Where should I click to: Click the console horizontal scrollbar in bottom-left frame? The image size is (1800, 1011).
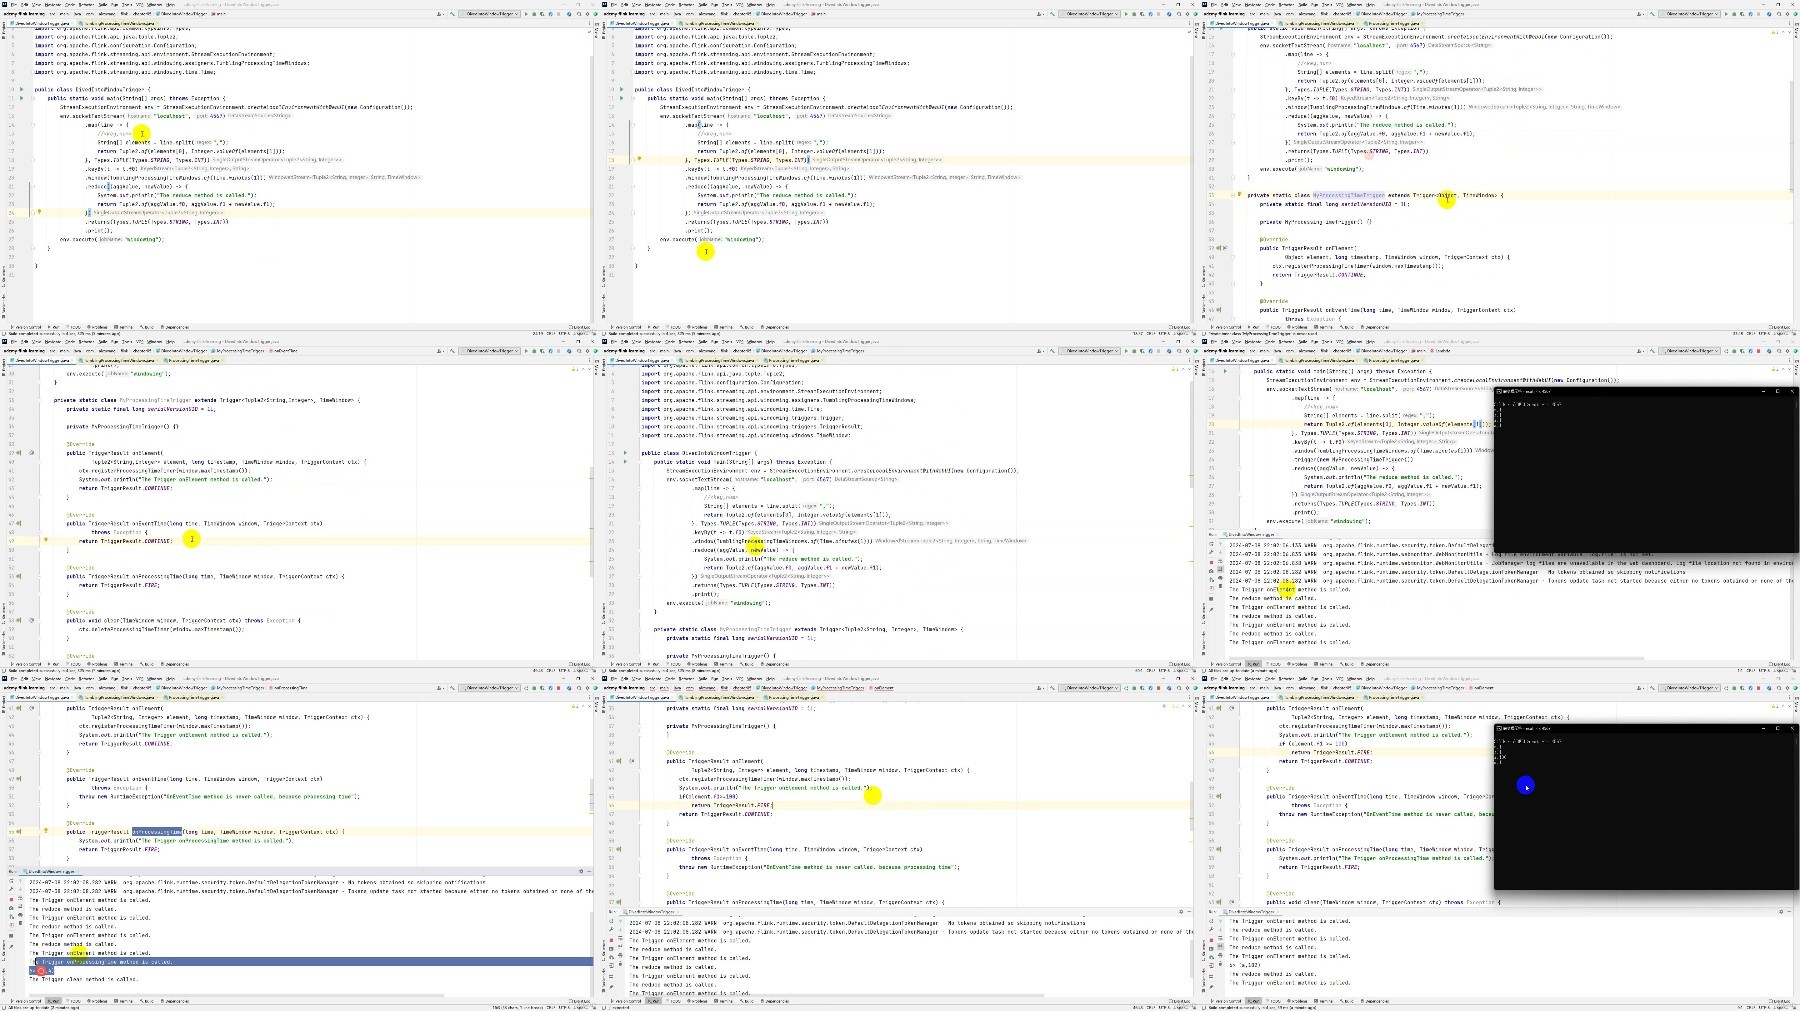coord(237,995)
